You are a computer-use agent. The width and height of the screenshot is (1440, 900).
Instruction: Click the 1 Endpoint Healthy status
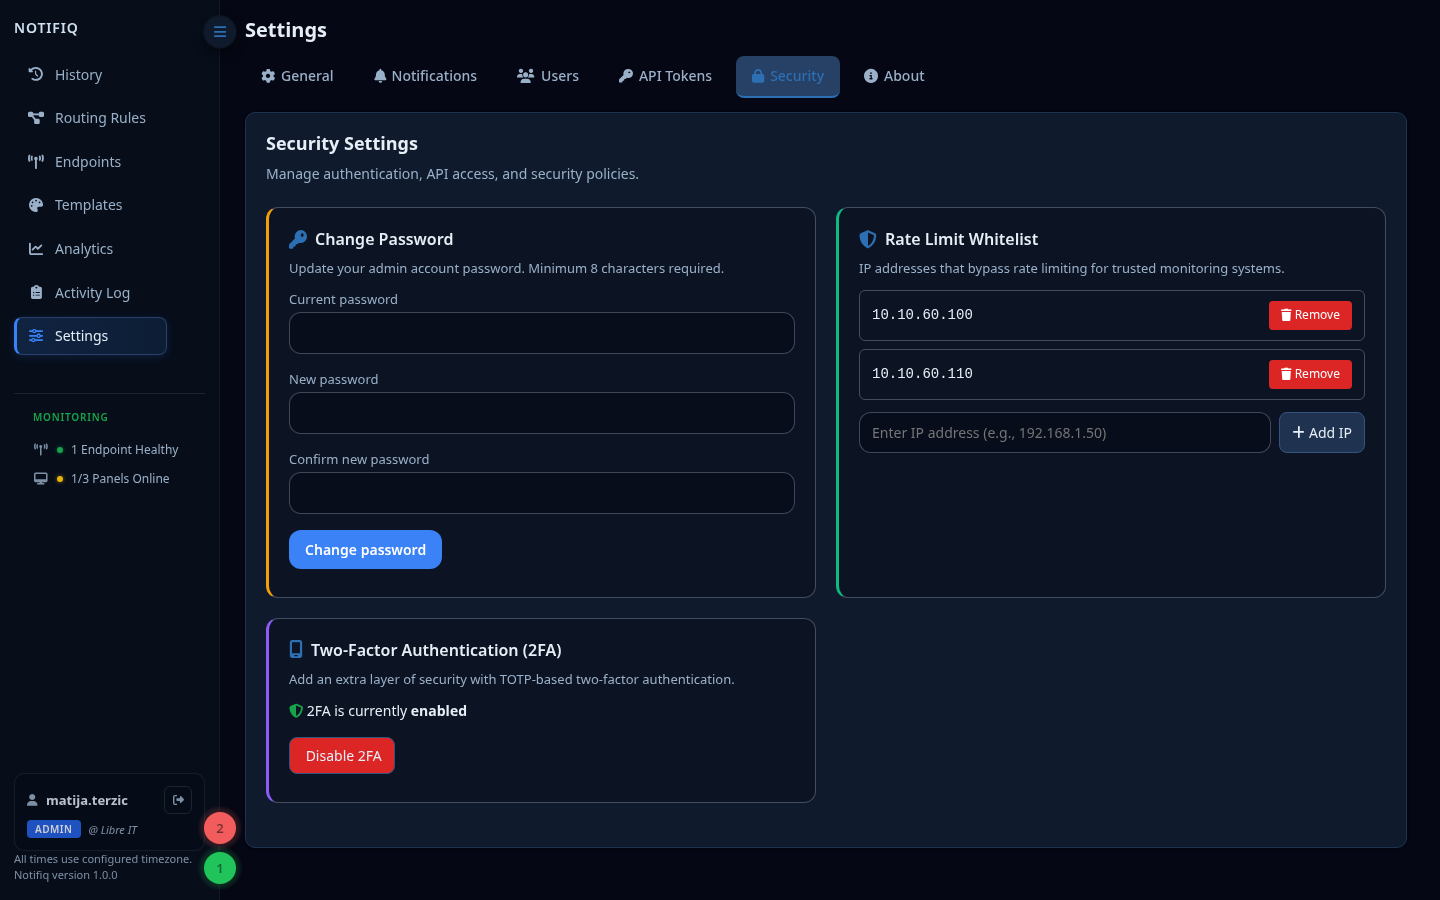tap(106, 450)
